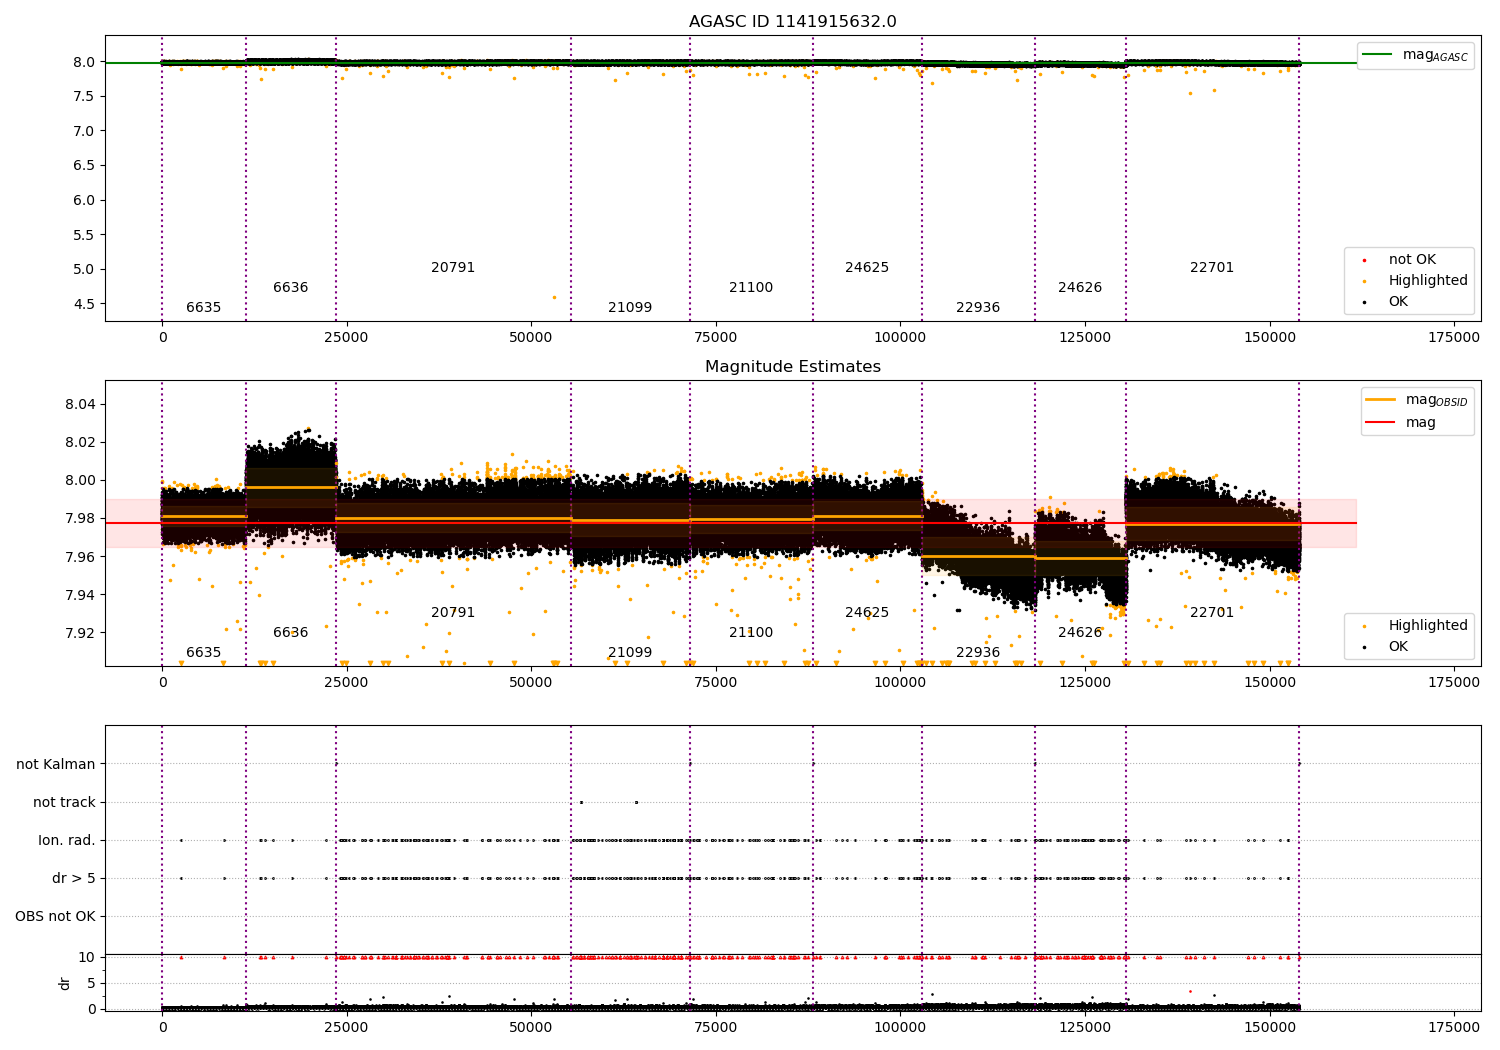Click the mag OBSID legend entry in middle plot
The width and height of the screenshot is (1500, 1050).
1416,400
